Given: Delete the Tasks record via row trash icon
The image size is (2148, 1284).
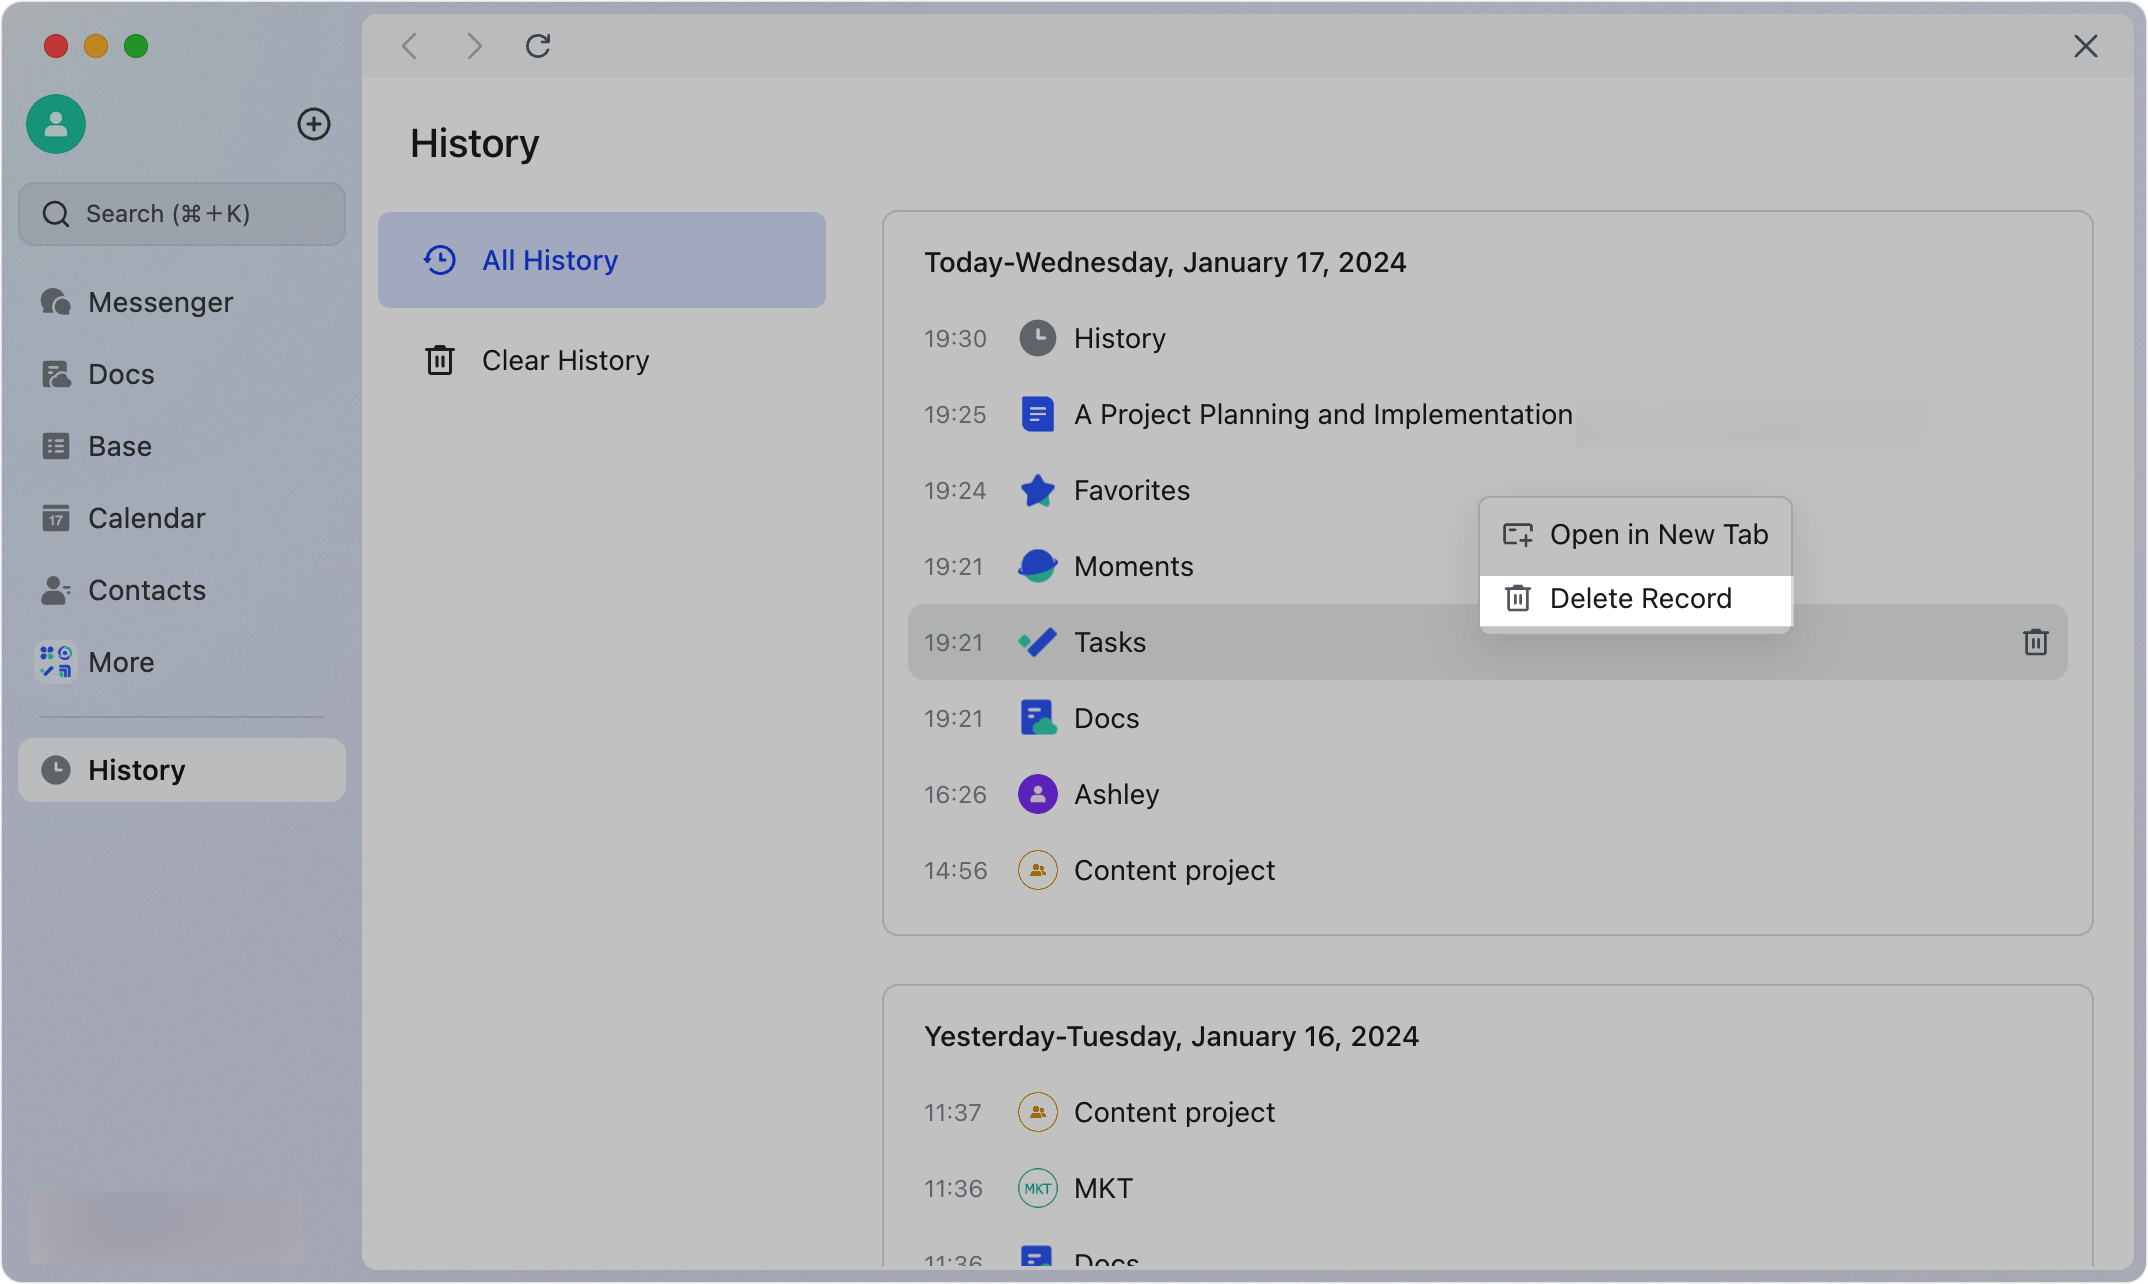Looking at the screenshot, I should 2036,642.
